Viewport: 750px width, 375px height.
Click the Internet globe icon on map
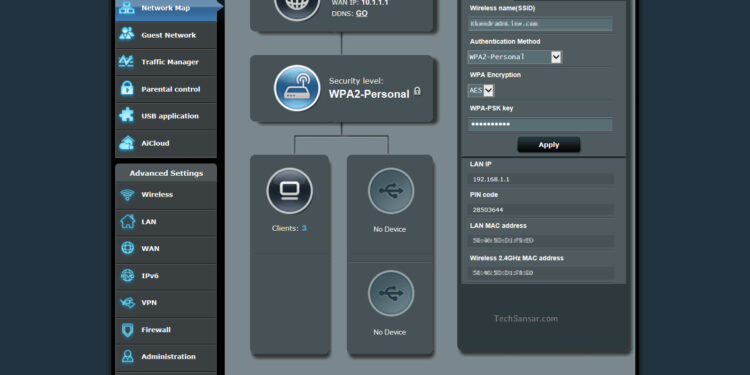tap(297, 6)
